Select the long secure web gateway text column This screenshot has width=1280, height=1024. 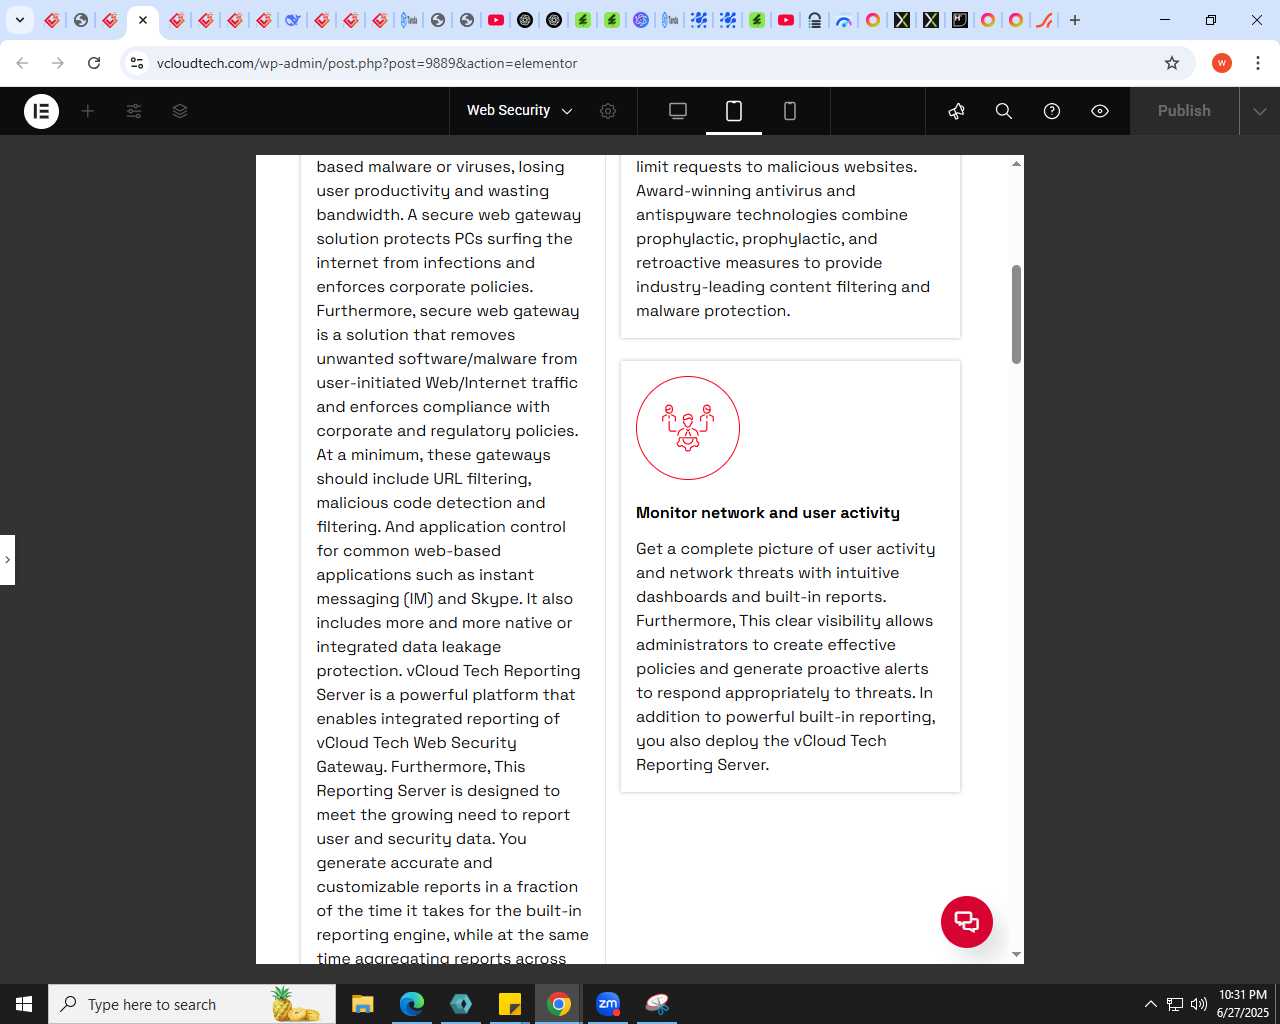tap(452, 560)
